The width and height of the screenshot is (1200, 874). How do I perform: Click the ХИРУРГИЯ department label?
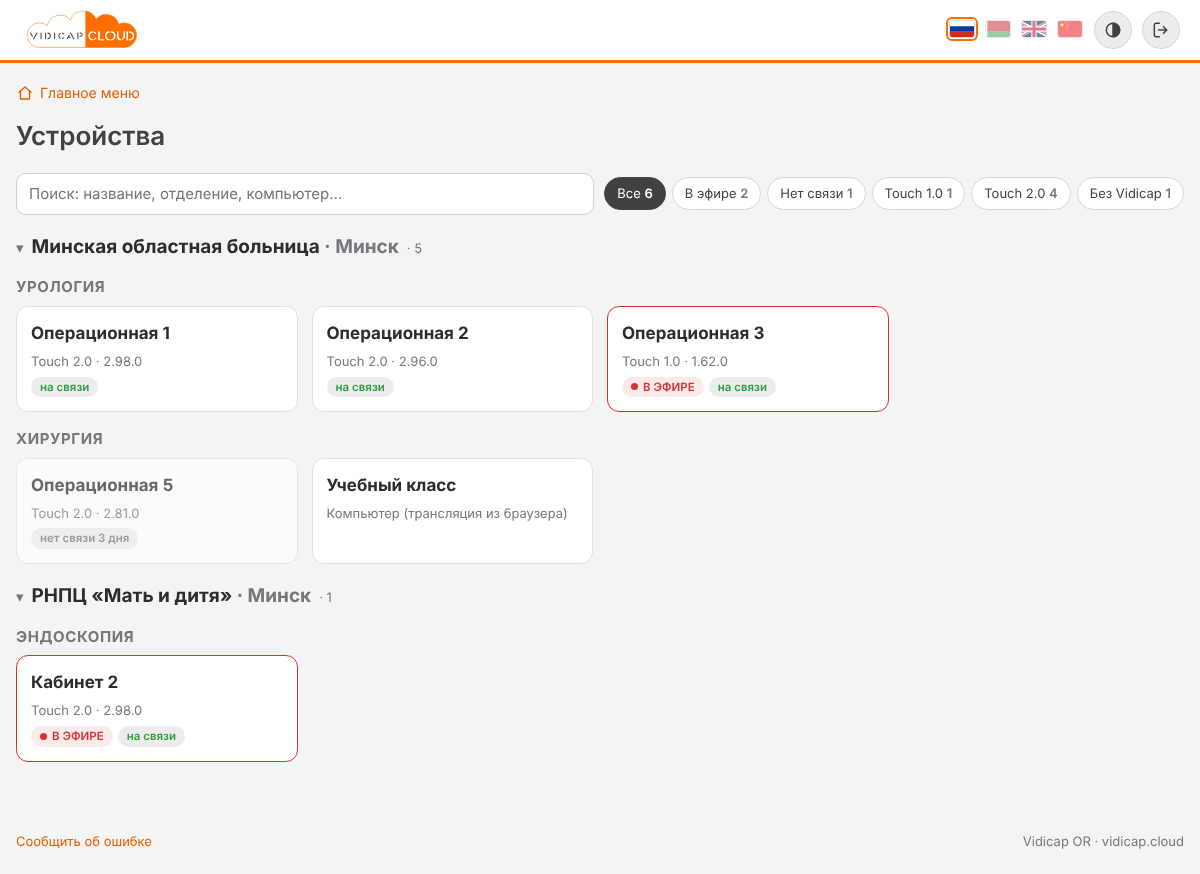coord(60,439)
